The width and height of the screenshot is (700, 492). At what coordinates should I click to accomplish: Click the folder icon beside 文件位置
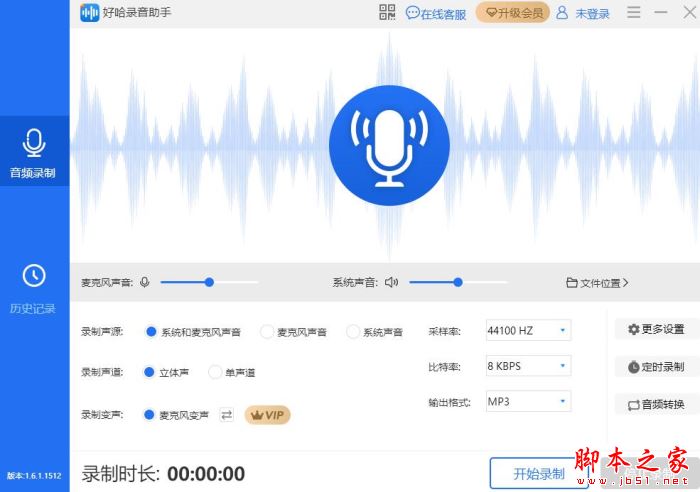pos(571,283)
